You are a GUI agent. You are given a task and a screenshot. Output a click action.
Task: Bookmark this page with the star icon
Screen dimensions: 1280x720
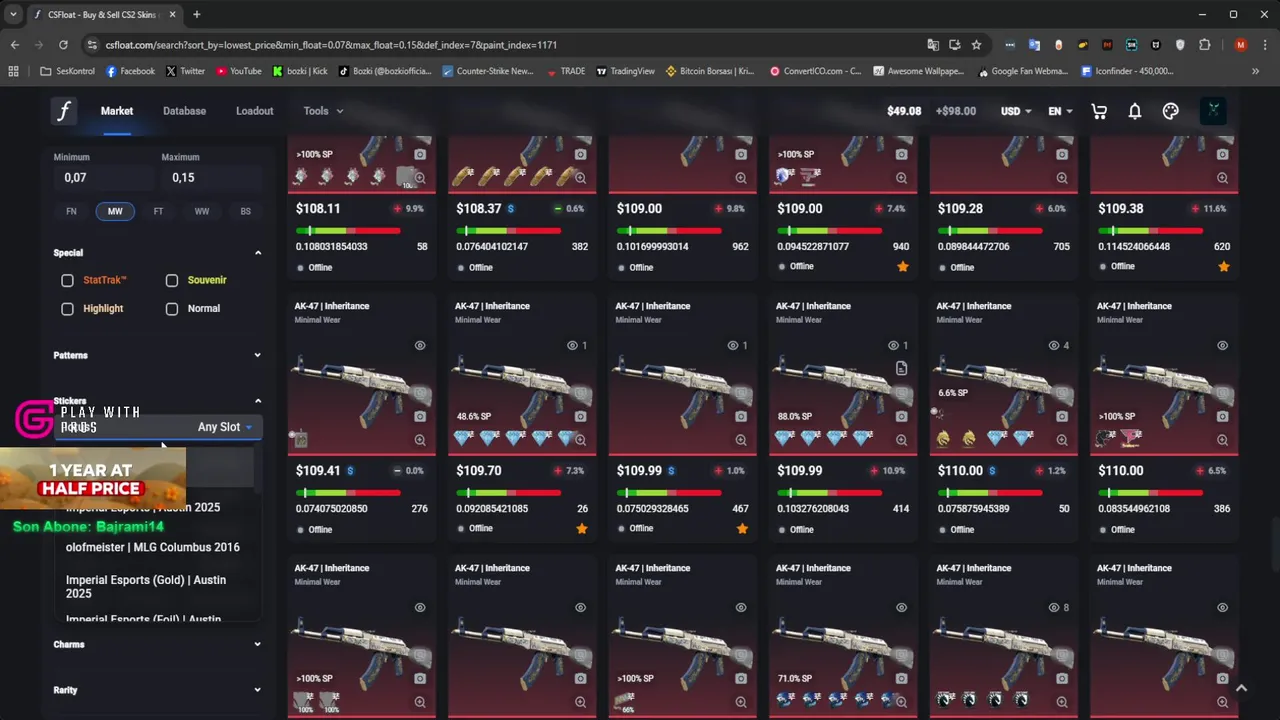[x=976, y=45]
